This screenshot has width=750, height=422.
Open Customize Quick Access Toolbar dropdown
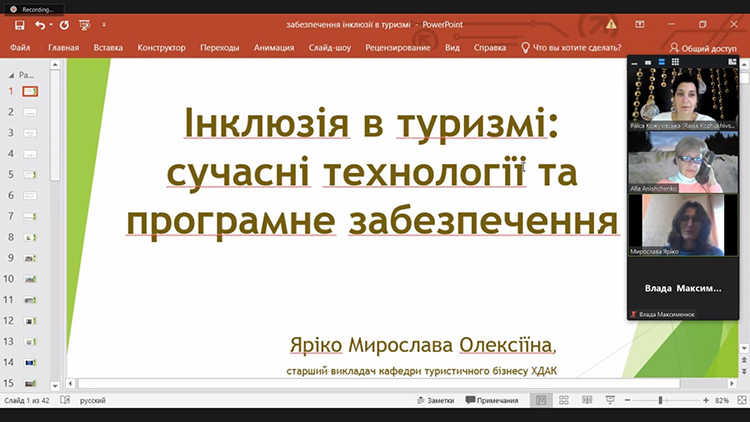point(104,24)
